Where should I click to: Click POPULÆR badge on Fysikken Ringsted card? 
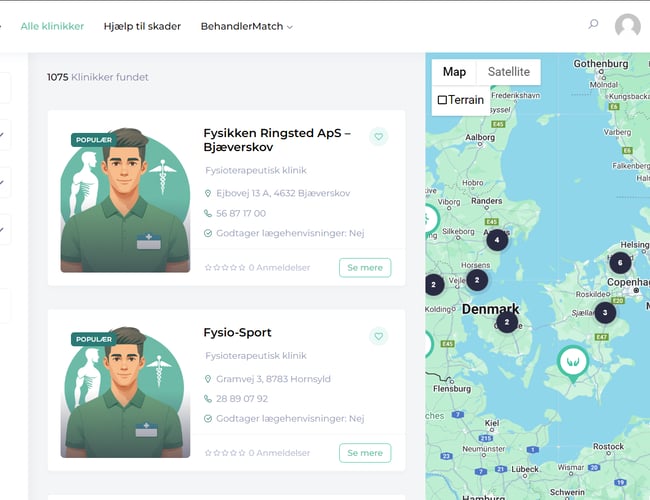(x=94, y=140)
